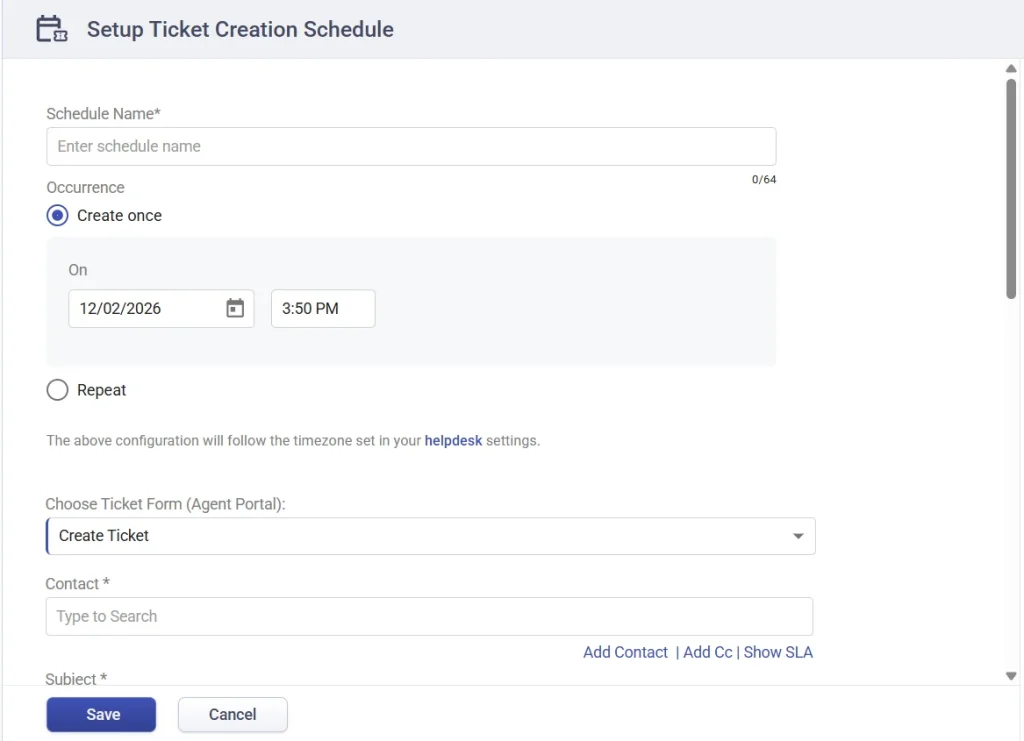The image size is (1024, 741).
Task: Open the calendar picker for the date field
Action: 235,308
